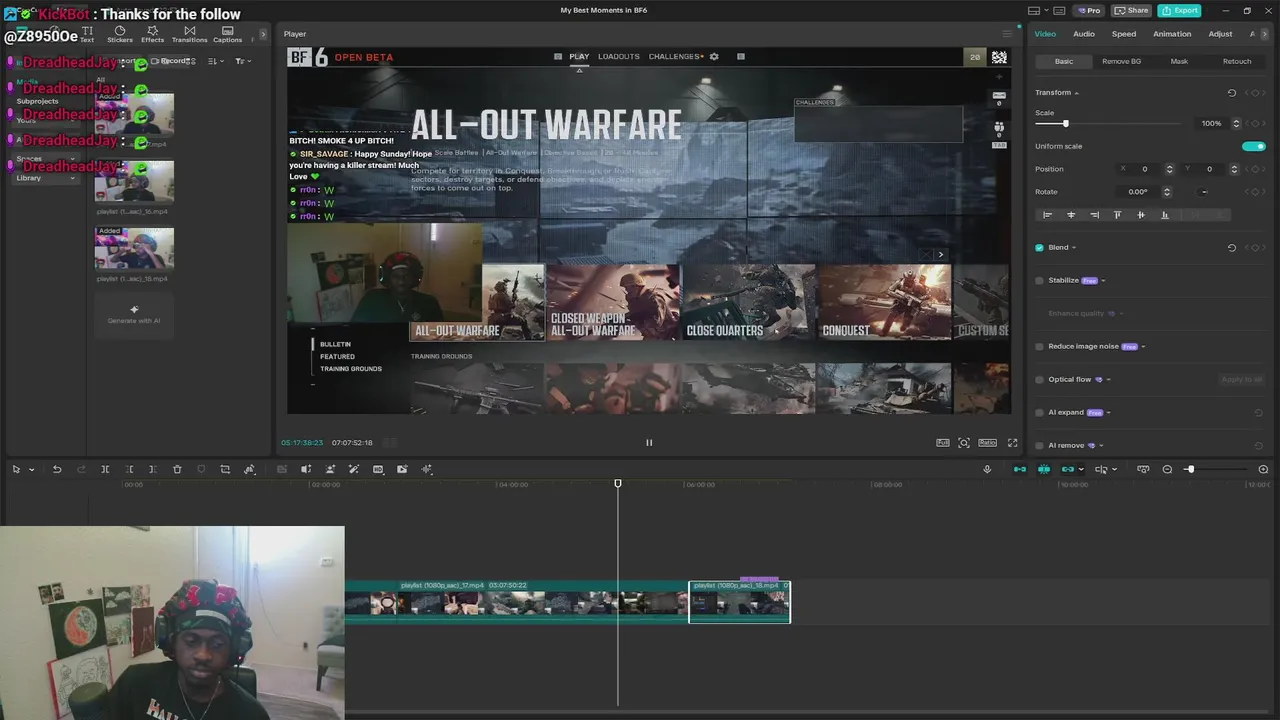1280x720 pixels.
Task: Expand the Blend section arrow
Action: (x=1074, y=248)
